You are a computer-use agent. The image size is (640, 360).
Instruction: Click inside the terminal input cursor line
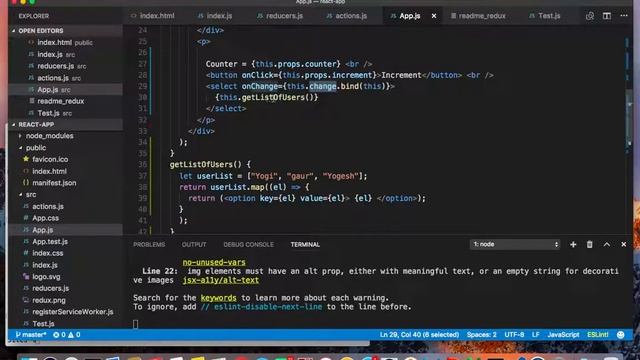136,324
